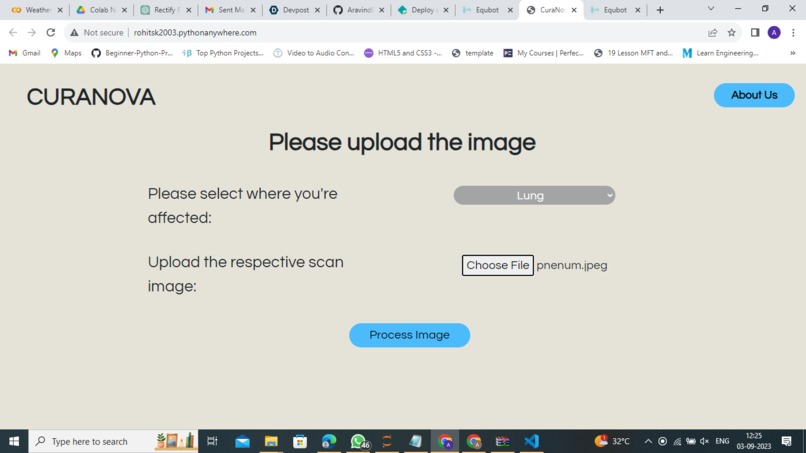Open Microsoft Store from taskbar
Viewport: 806px width, 453px height.
click(300, 441)
